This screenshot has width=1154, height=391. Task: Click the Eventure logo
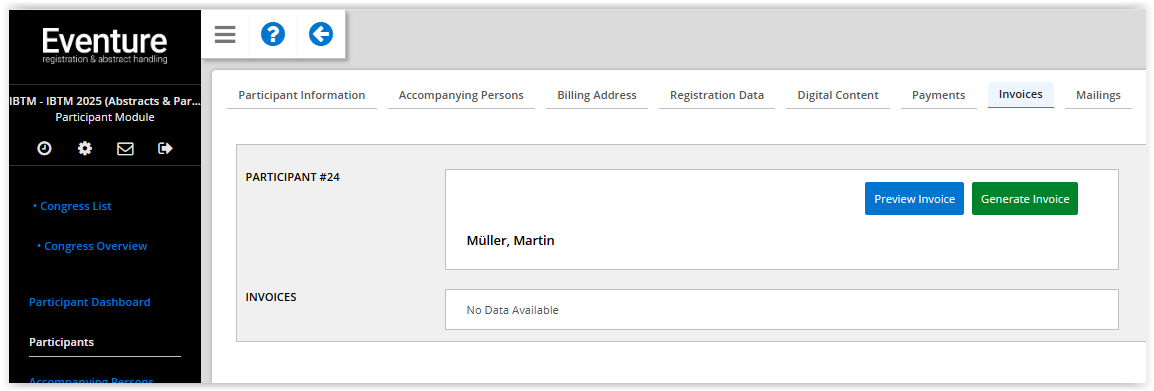pyautogui.click(x=105, y=46)
